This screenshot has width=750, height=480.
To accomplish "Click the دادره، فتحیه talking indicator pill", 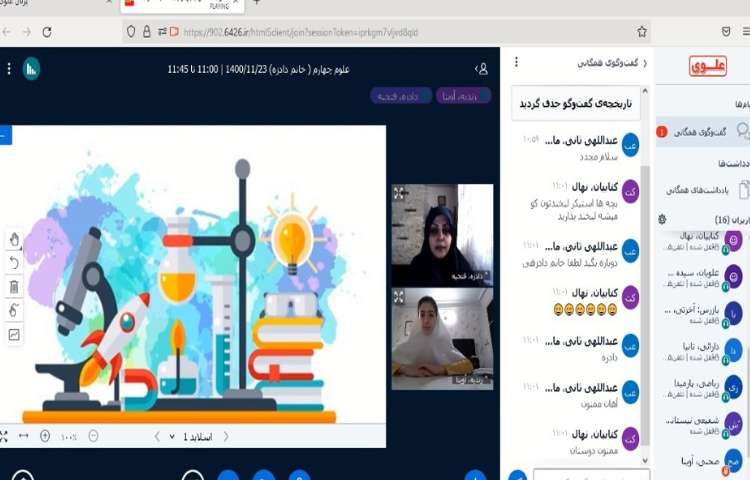I will 401,96.
